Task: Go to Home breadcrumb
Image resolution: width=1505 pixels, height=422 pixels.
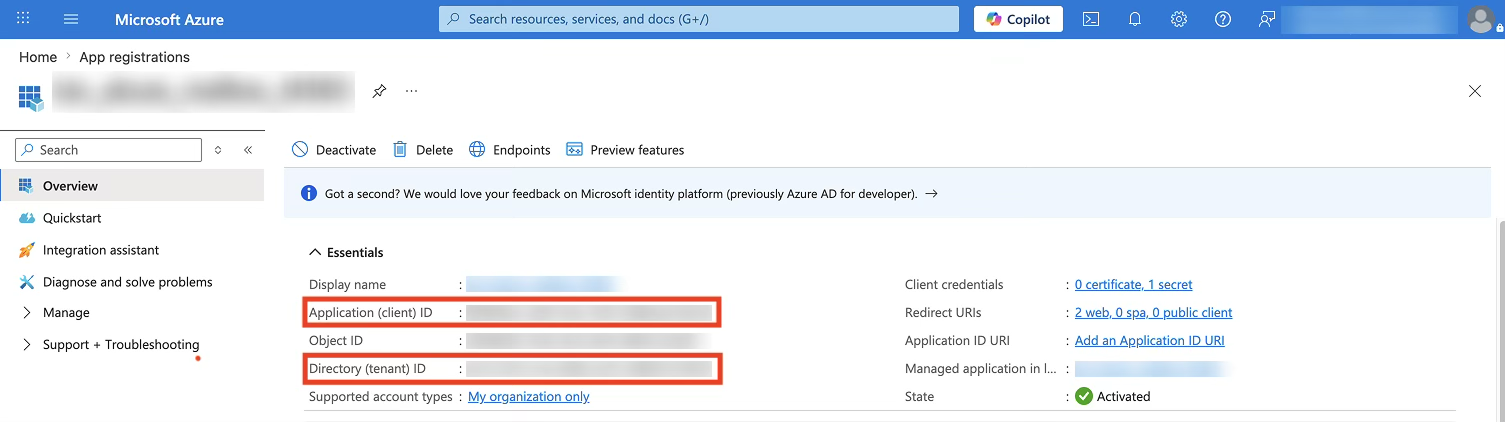Action: (38, 57)
